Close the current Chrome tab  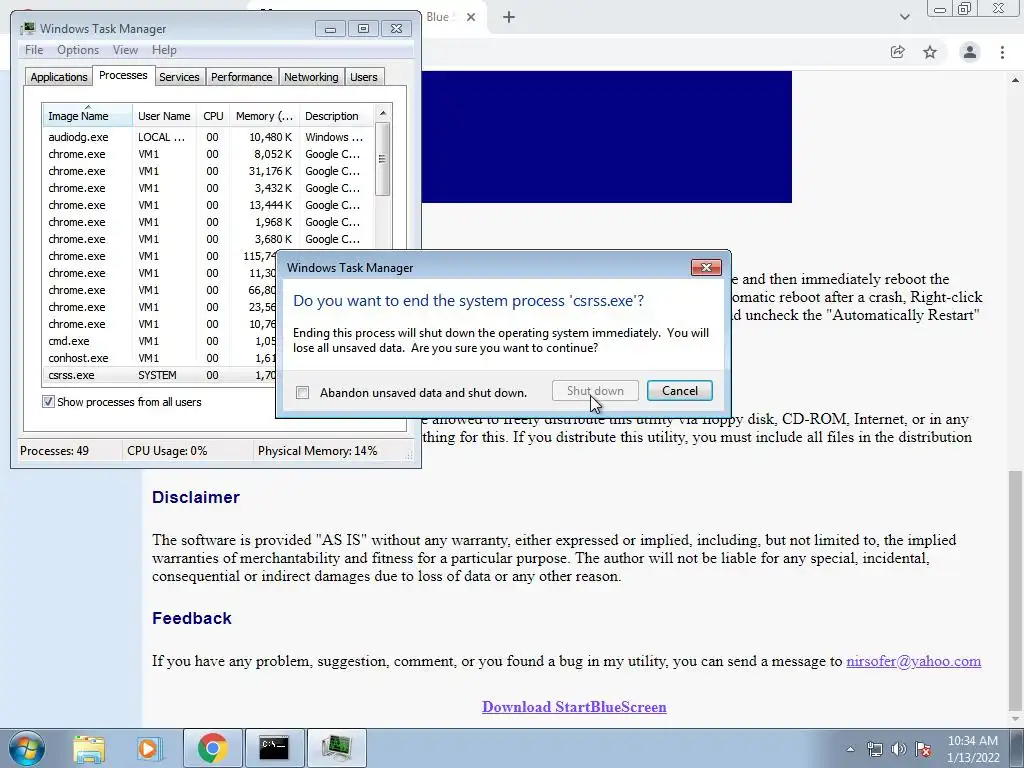(471, 17)
